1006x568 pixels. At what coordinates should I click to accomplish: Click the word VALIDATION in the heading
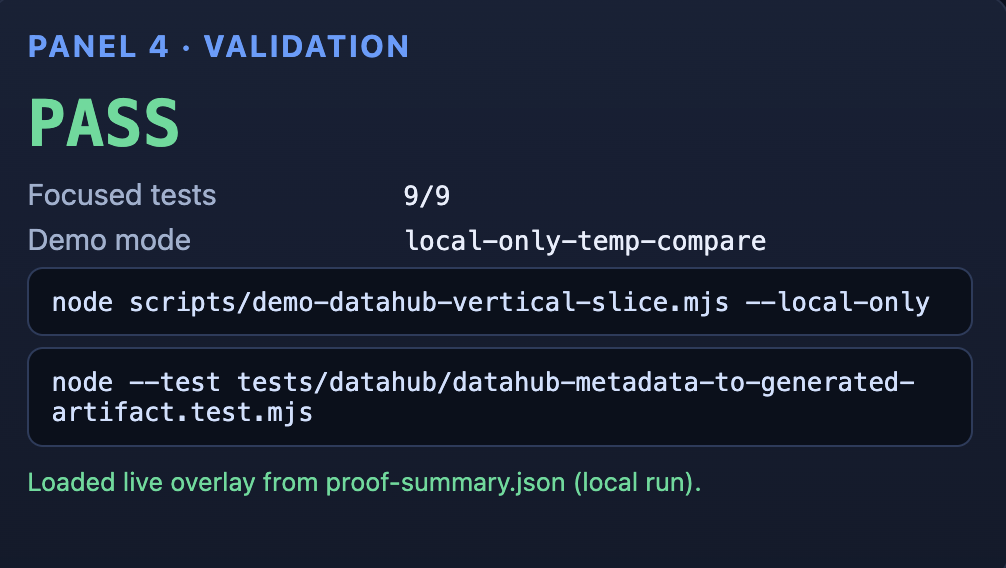coord(306,47)
